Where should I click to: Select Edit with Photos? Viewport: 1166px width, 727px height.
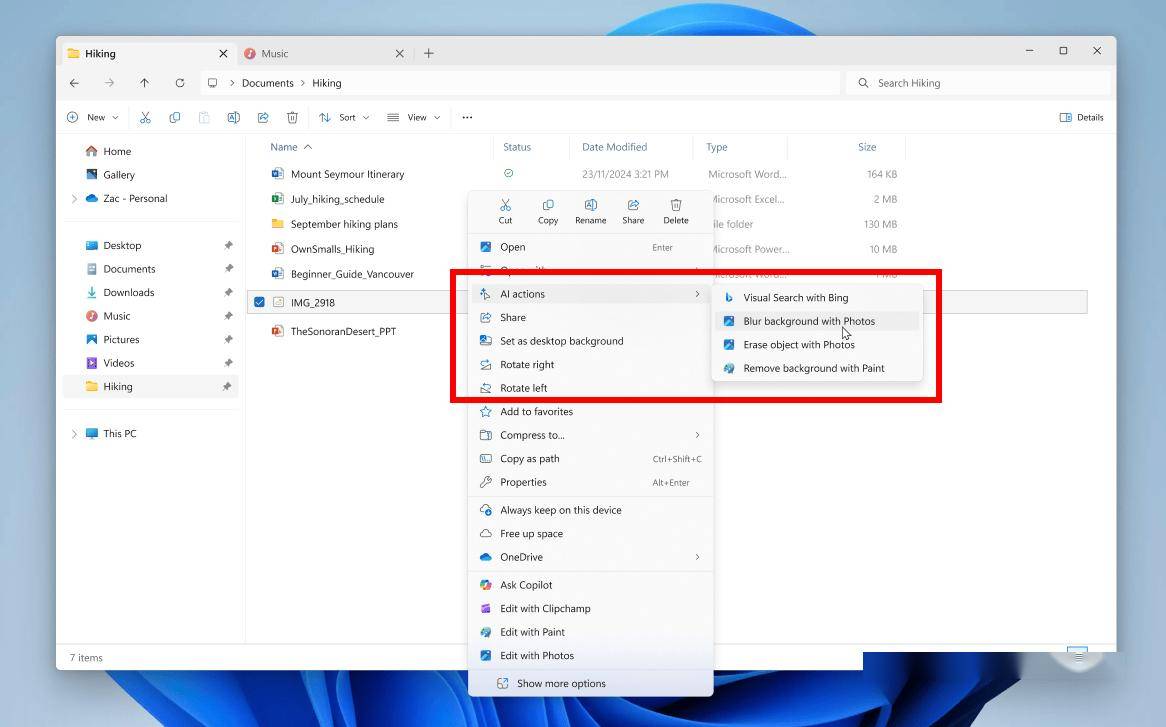pyautogui.click(x=590, y=656)
